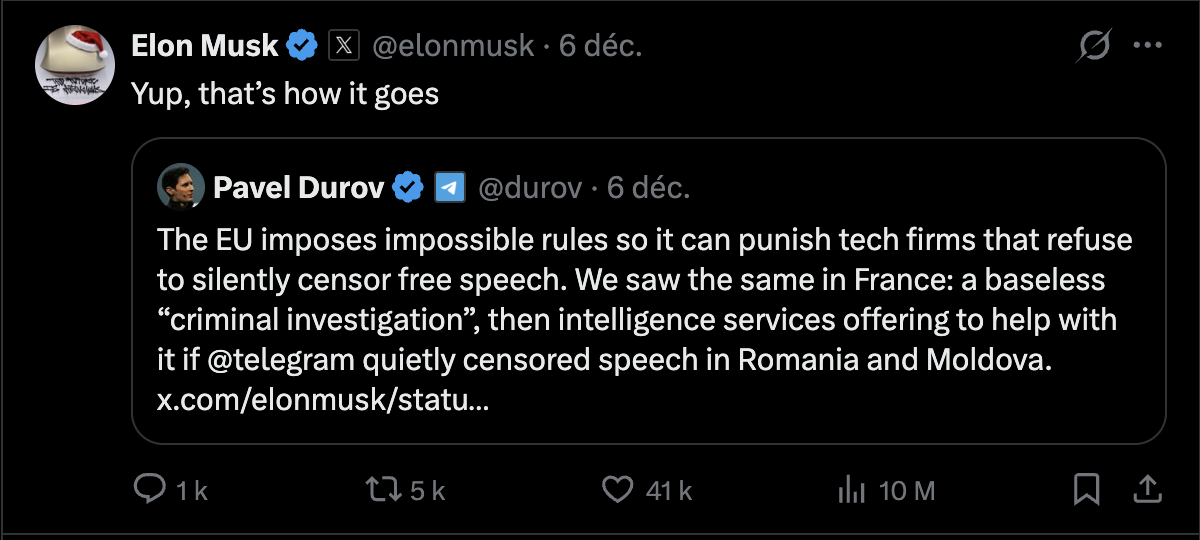Click Elon Musk's blue verified badge
Image resolution: width=1200 pixels, height=540 pixels.
[x=303, y=45]
